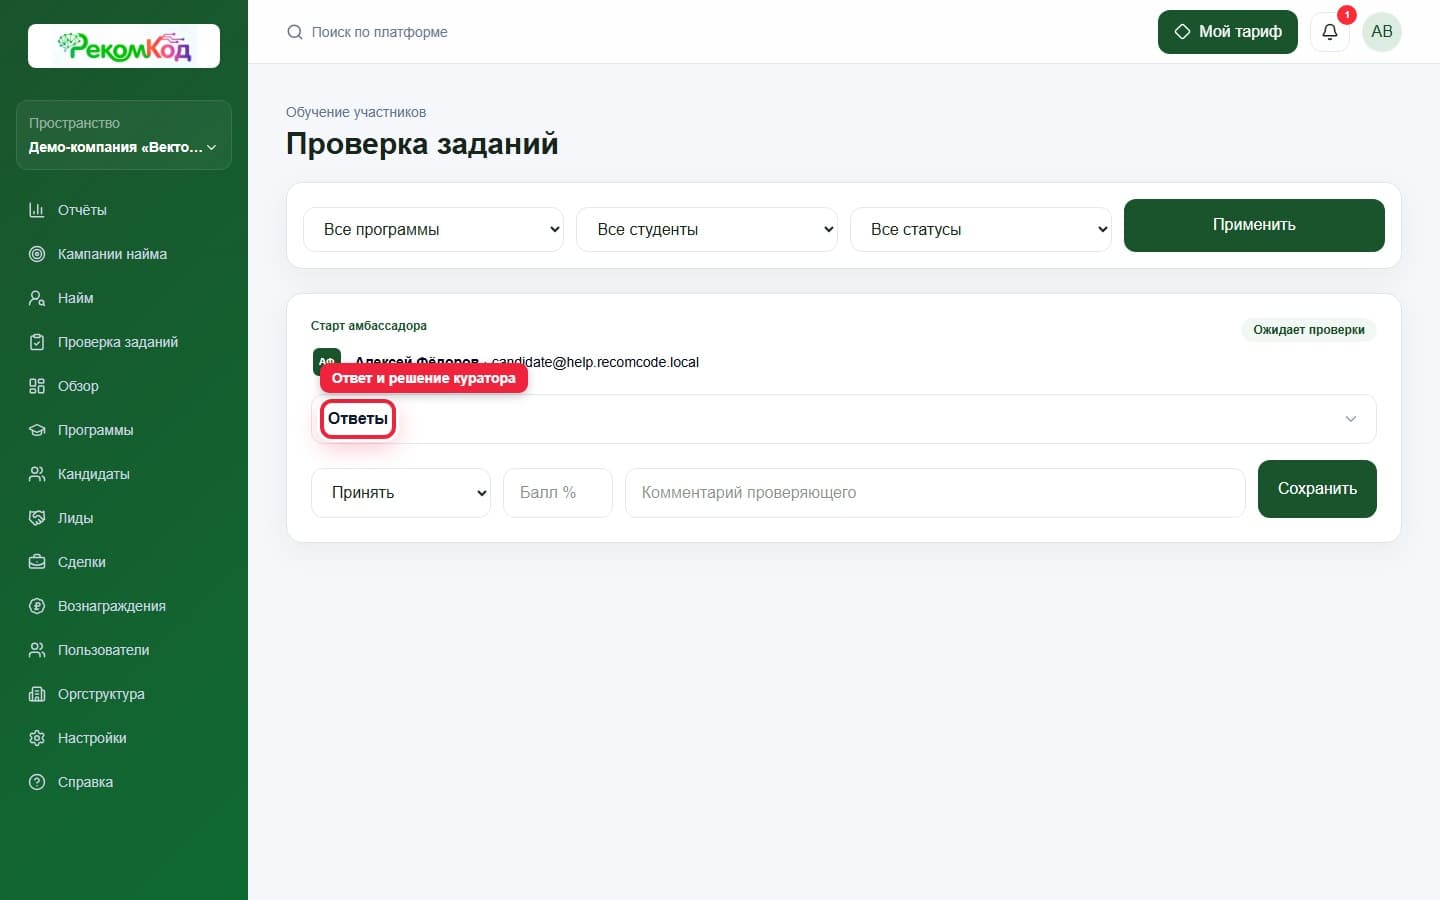Click the Старт амбассадора program title

click(x=369, y=326)
